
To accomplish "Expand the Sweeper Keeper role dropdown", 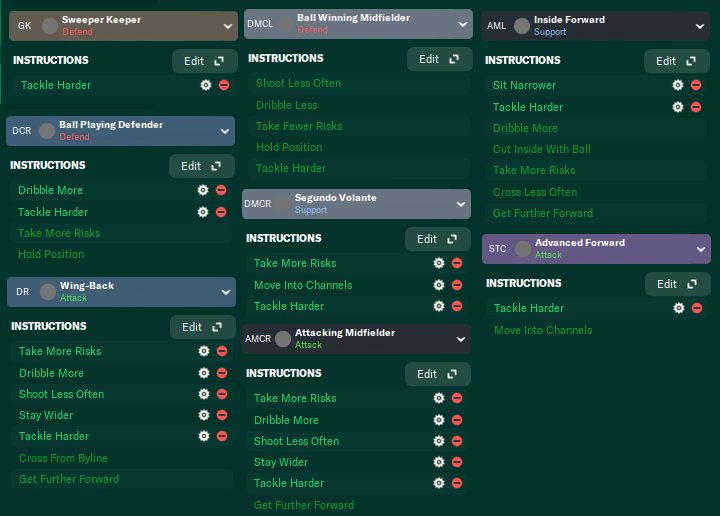I will tap(225, 26).
